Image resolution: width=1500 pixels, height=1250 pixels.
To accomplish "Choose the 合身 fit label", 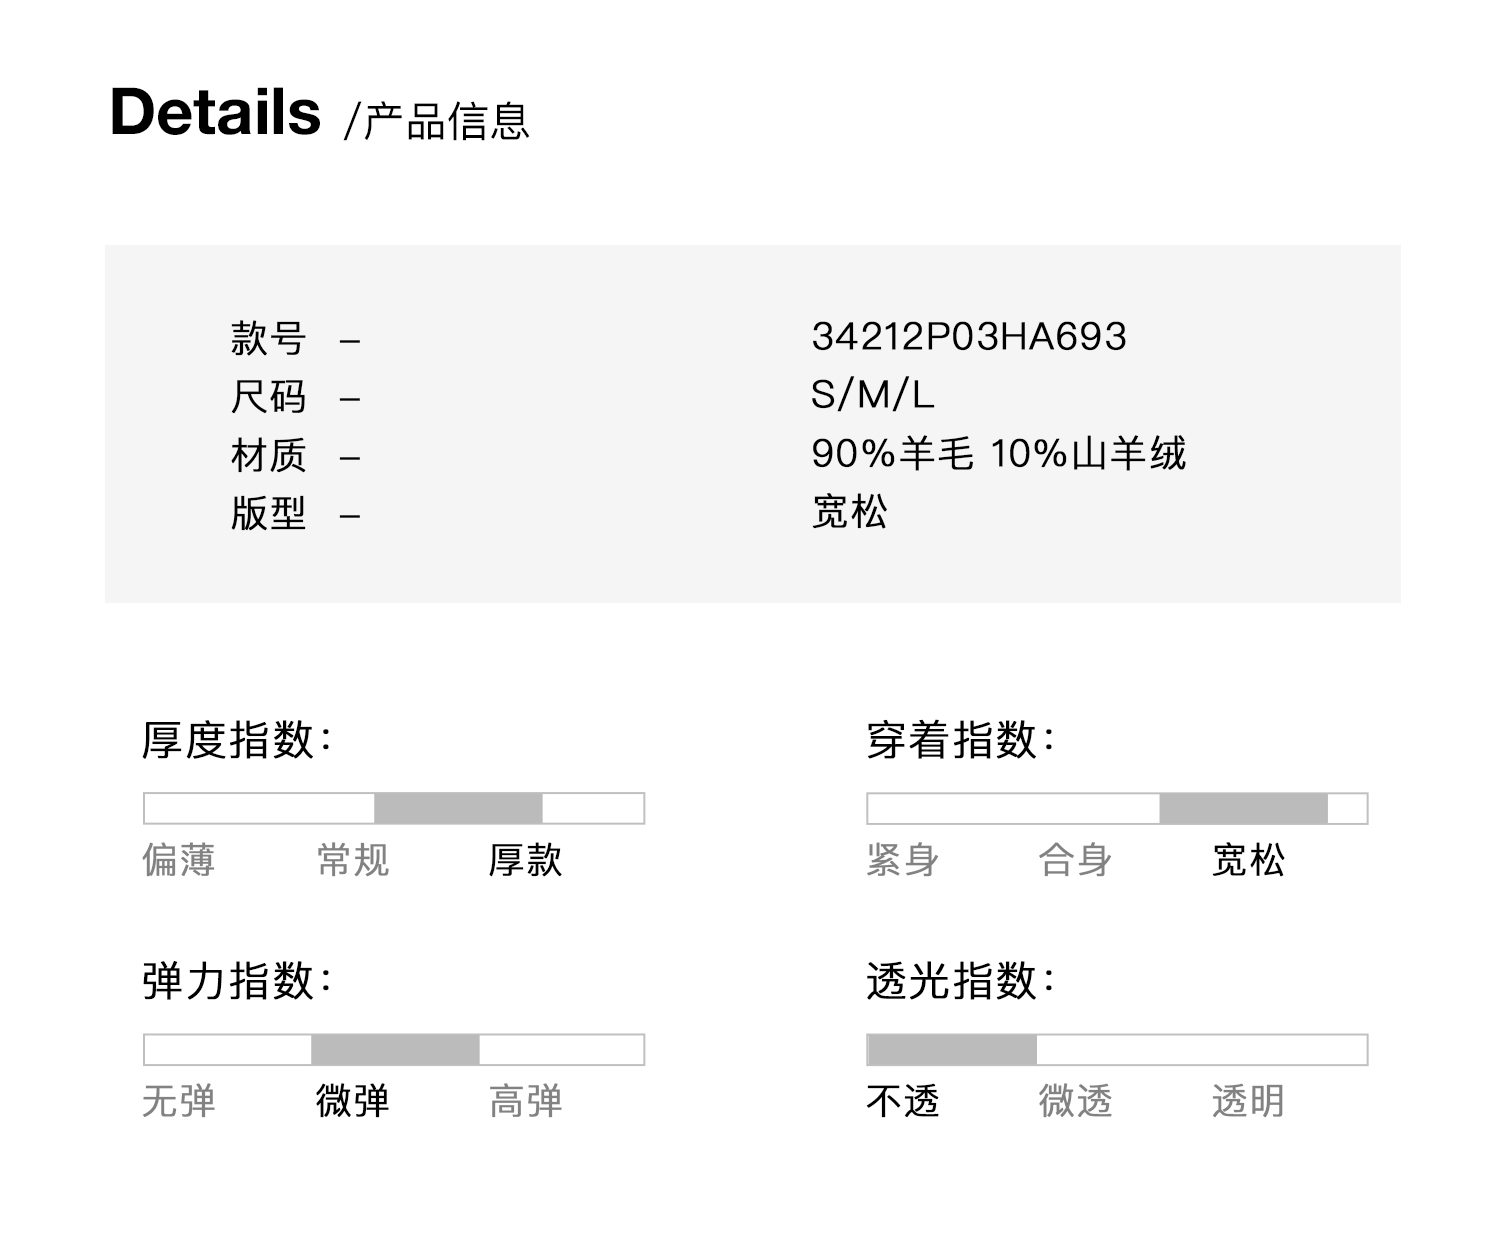I will coord(1075,860).
